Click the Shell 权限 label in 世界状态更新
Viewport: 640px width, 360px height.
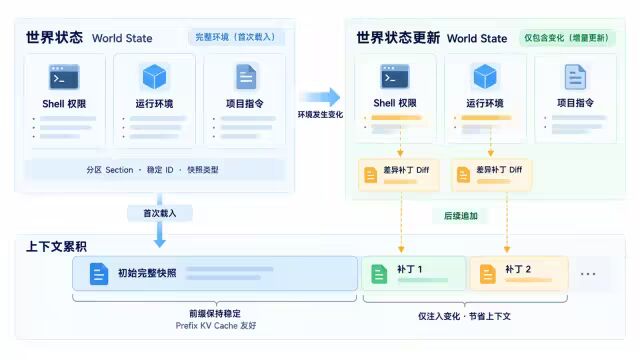tap(395, 103)
